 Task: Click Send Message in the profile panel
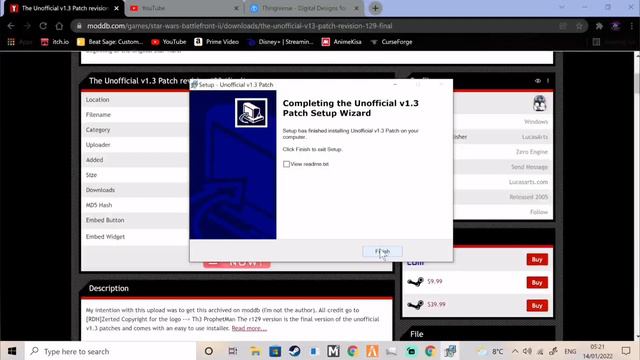pos(529,167)
